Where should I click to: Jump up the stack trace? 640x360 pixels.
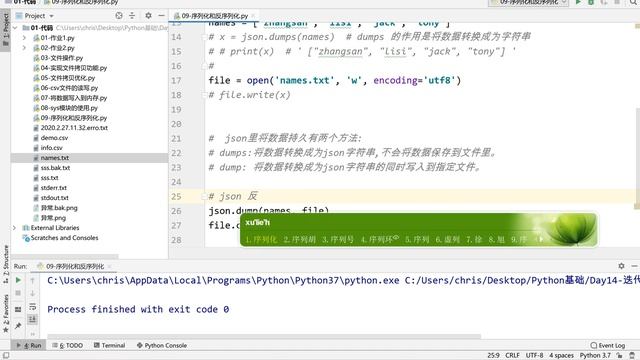tap(33, 280)
